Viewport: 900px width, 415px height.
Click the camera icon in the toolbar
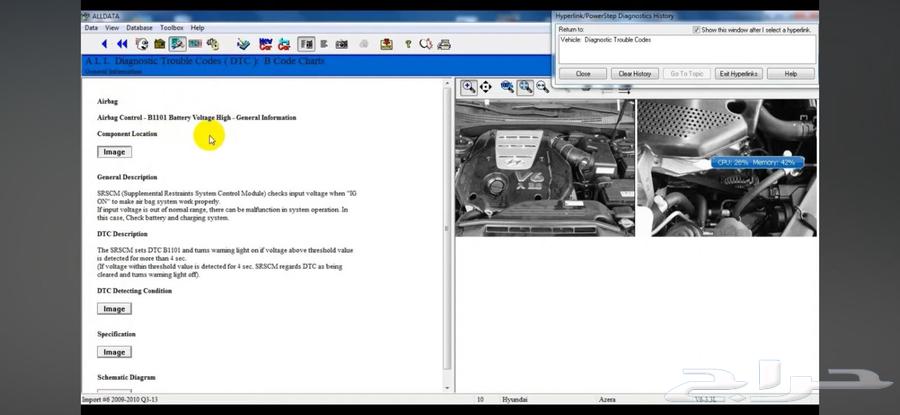click(341, 44)
